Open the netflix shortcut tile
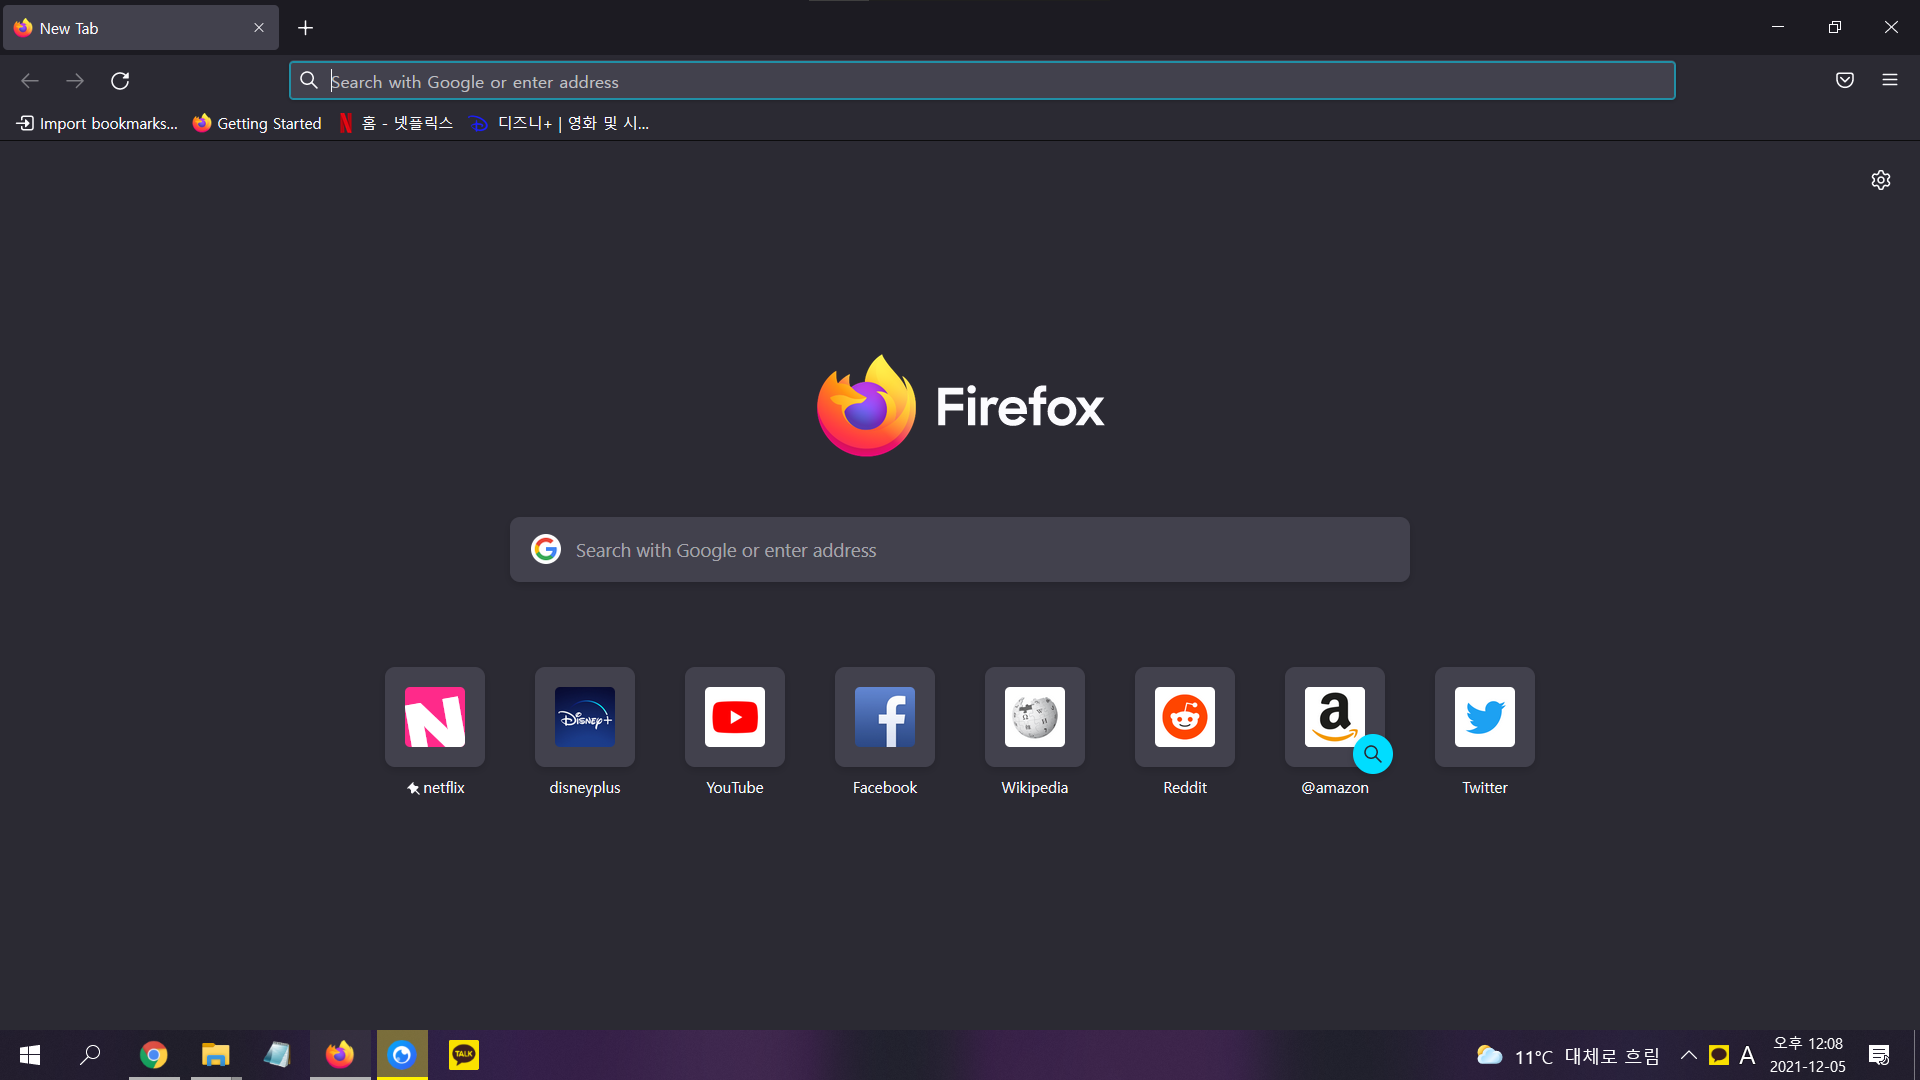This screenshot has width=1920, height=1080. point(435,732)
